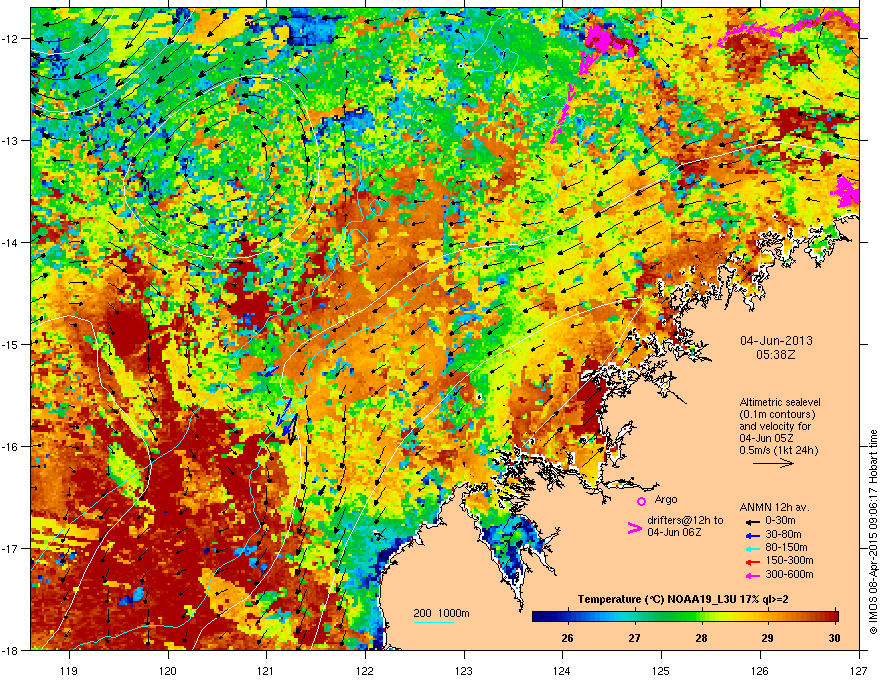Click the longitude axis label '125'
Viewport: 880px width, 680px height.
coord(661,670)
